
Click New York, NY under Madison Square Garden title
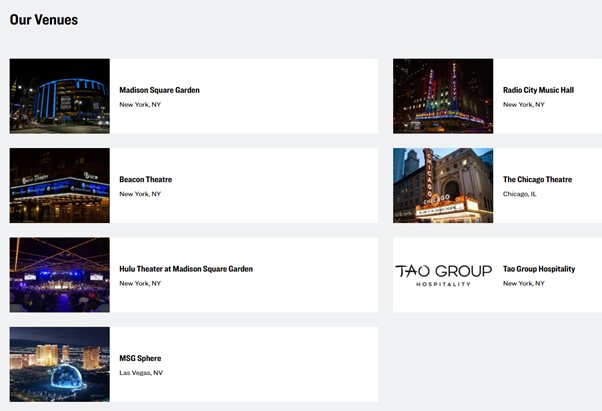pos(140,104)
